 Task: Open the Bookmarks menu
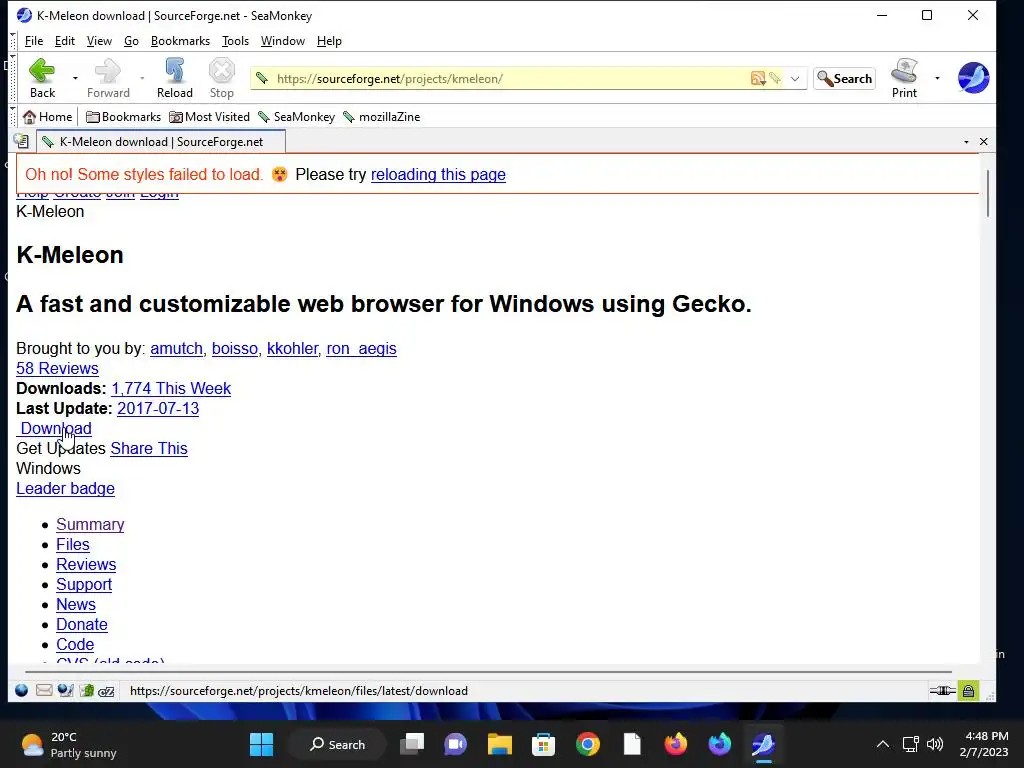[180, 40]
